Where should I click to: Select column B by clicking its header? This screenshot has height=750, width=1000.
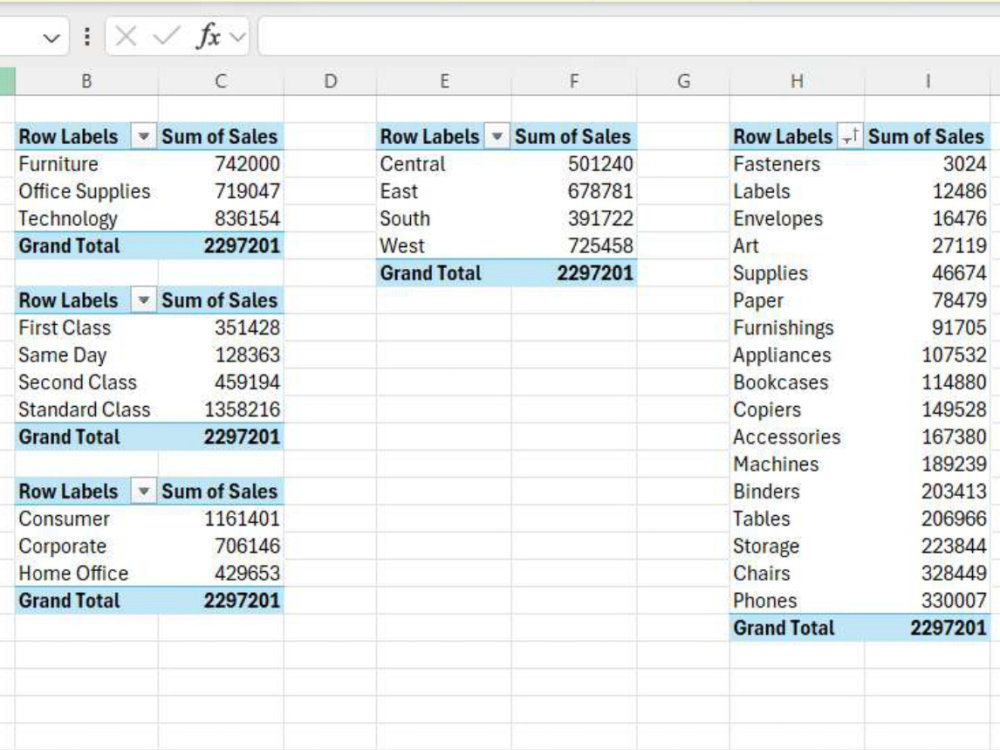pos(86,83)
